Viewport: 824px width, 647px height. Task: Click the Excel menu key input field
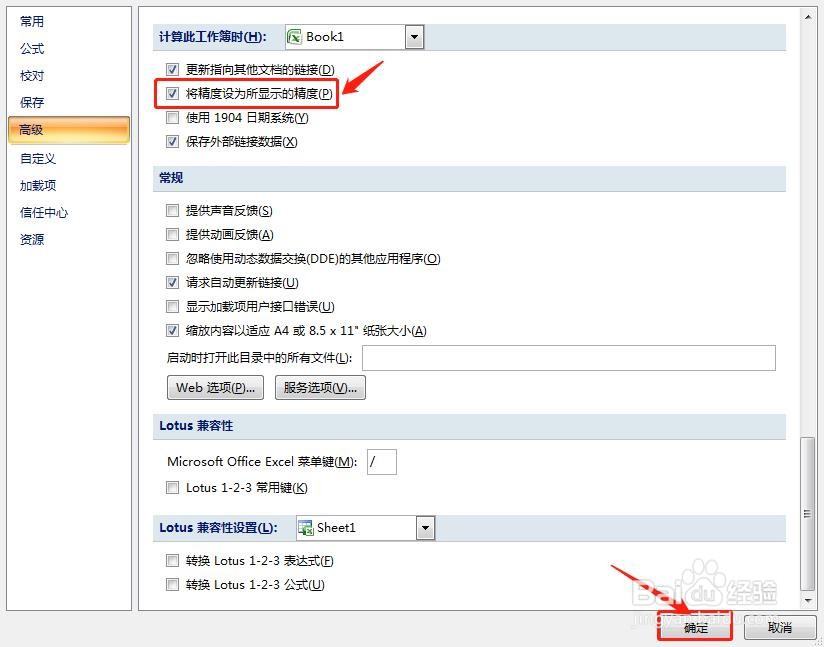point(382,462)
